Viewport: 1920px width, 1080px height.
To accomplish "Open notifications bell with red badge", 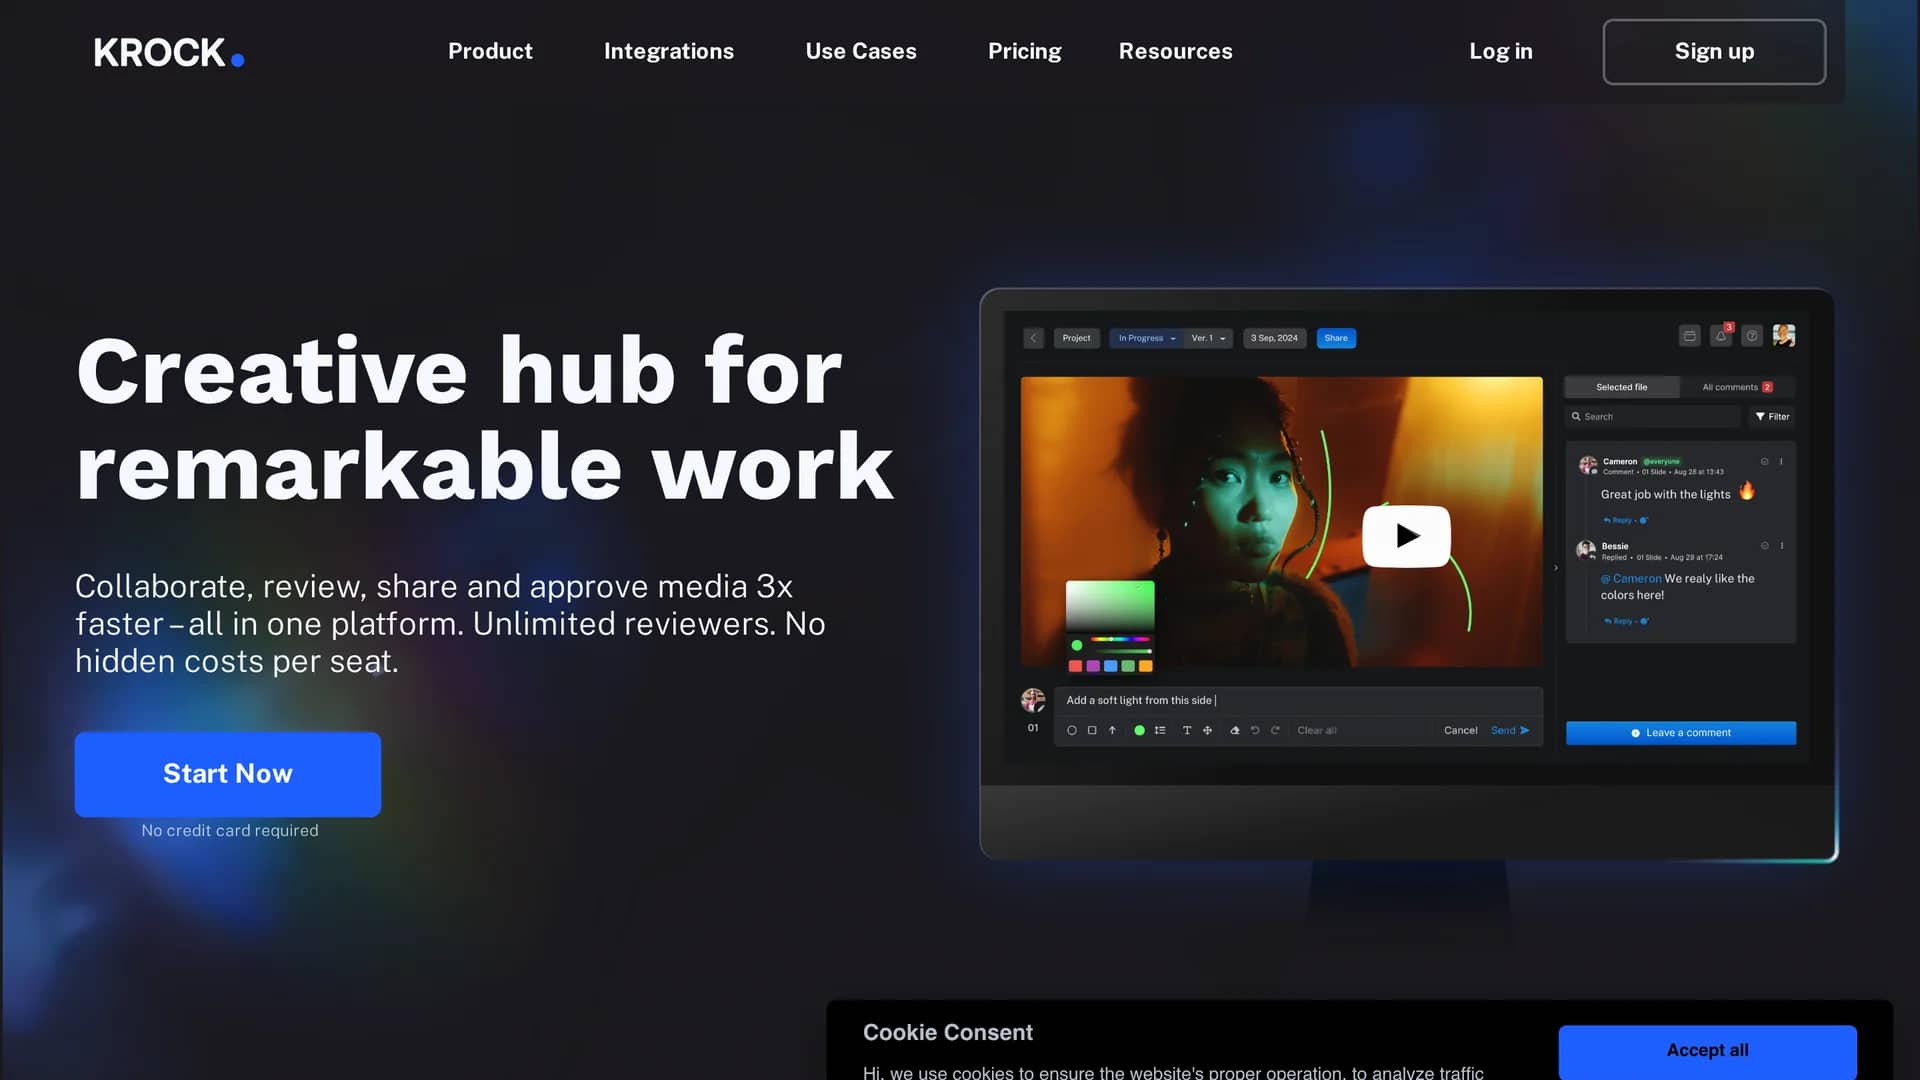I will (1721, 336).
